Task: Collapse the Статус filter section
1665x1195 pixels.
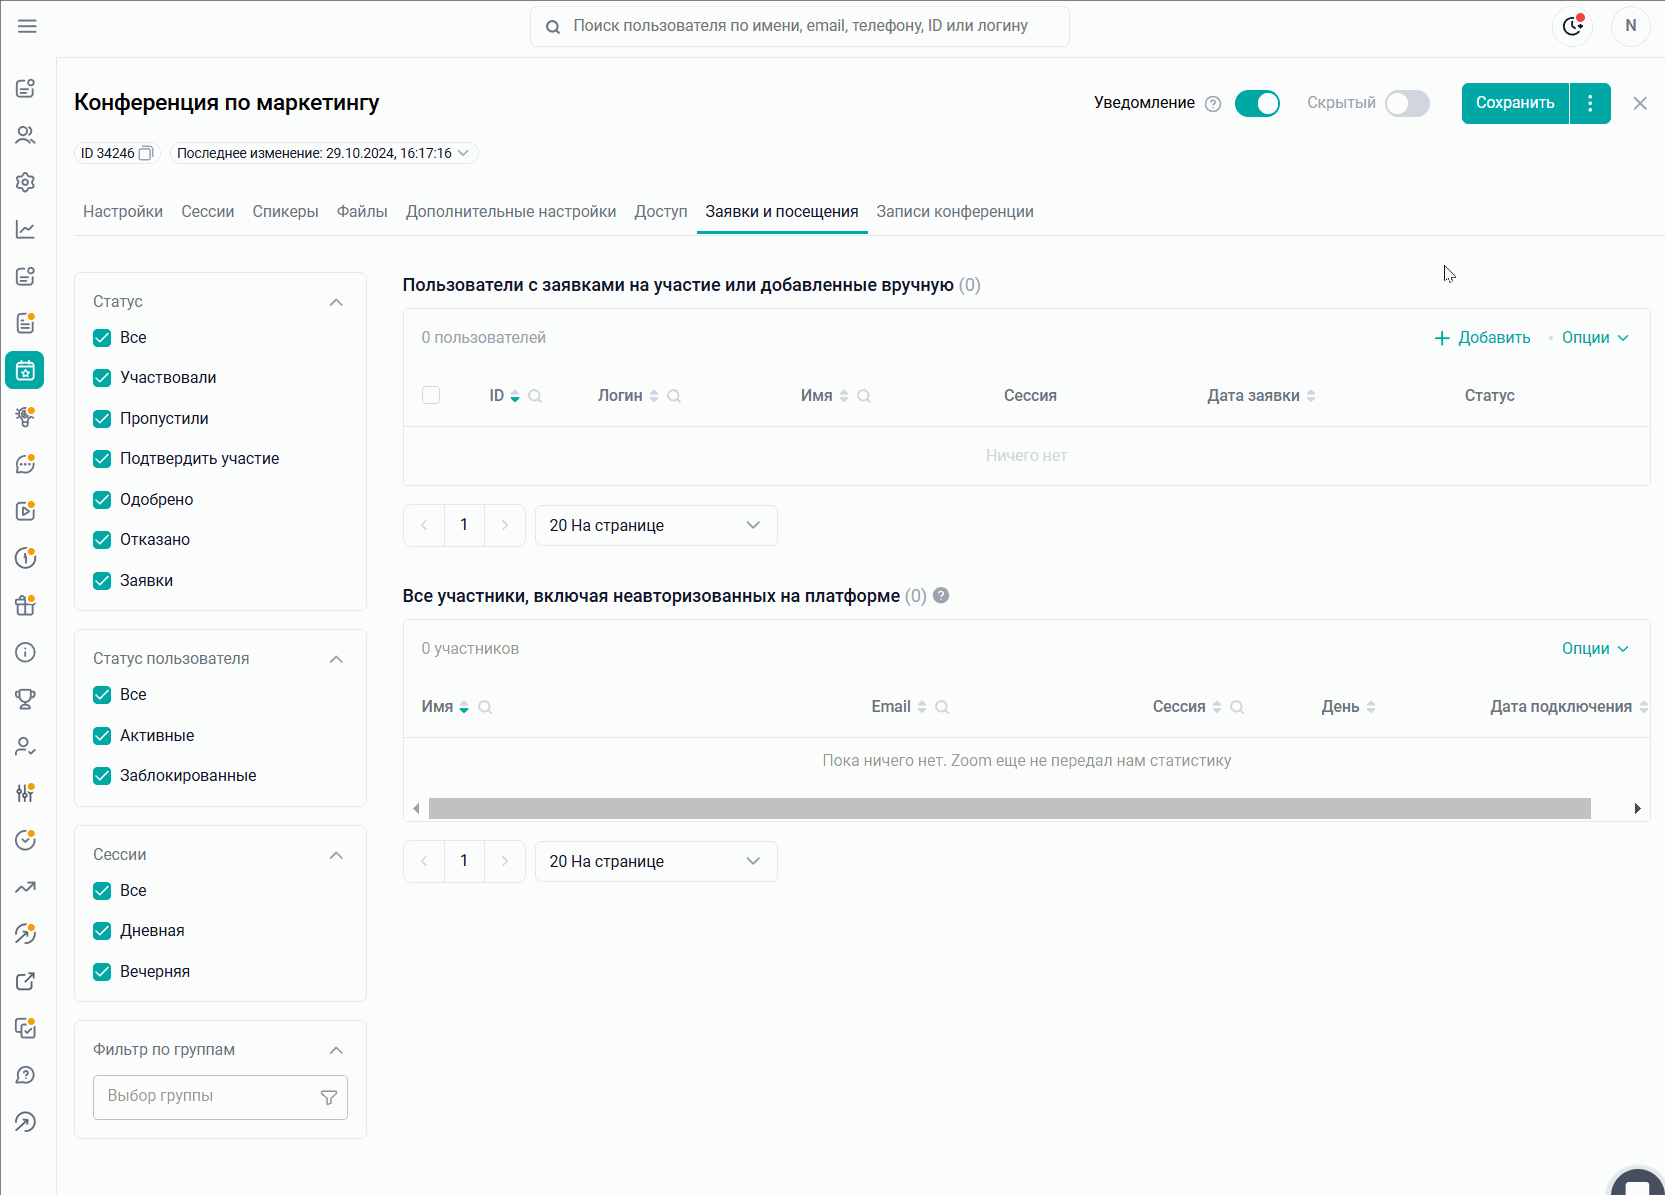Action: click(x=336, y=302)
